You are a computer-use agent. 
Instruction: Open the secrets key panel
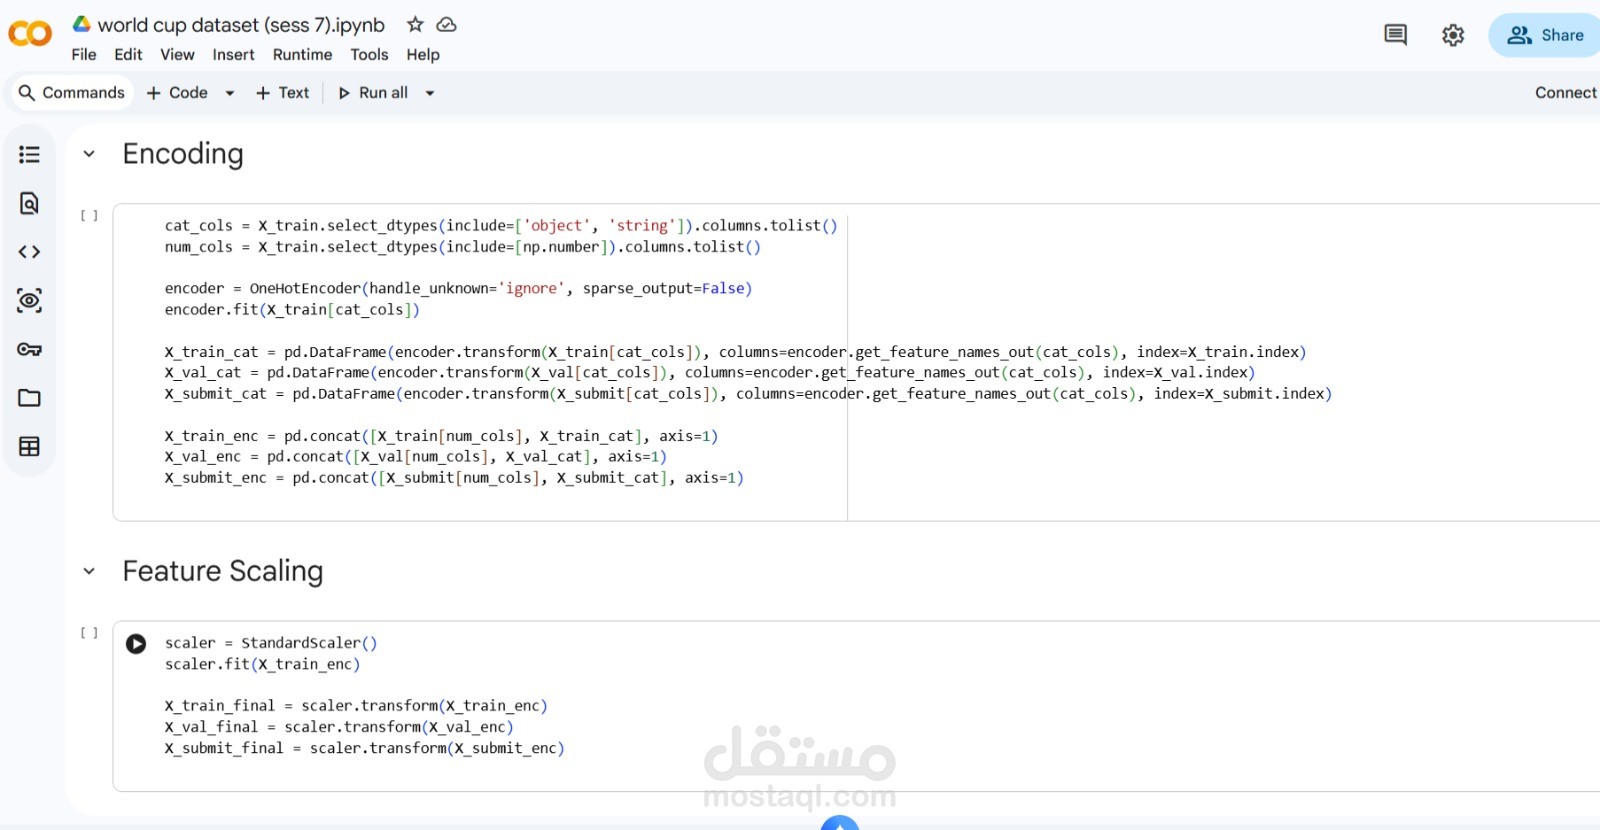click(30, 349)
